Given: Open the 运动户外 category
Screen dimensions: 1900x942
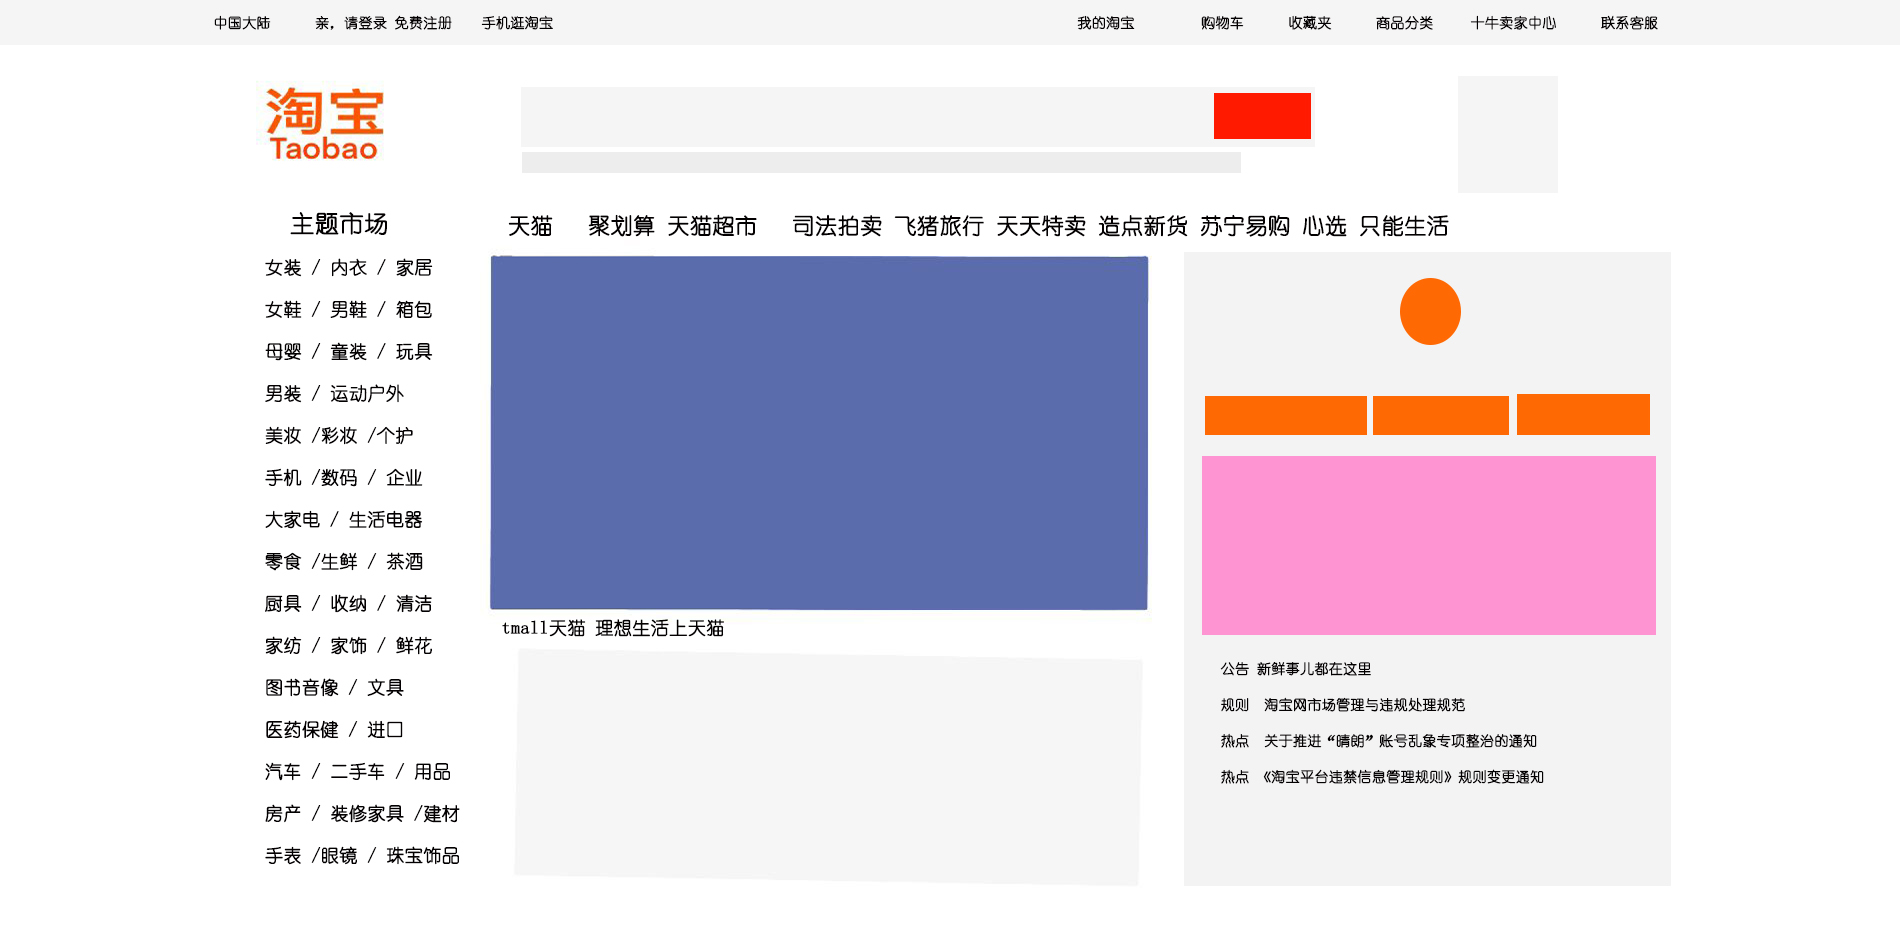Looking at the screenshot, I should [x=367, y=394].
